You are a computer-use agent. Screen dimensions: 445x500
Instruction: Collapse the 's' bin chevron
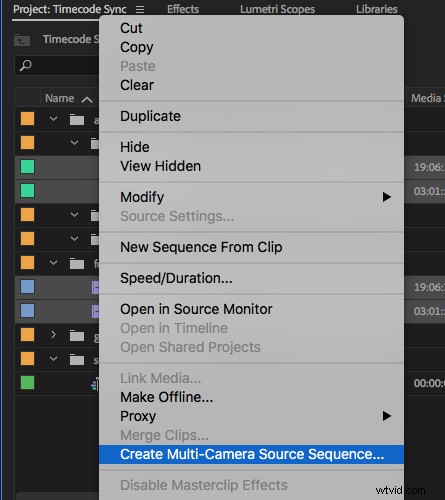coord(53,359)
